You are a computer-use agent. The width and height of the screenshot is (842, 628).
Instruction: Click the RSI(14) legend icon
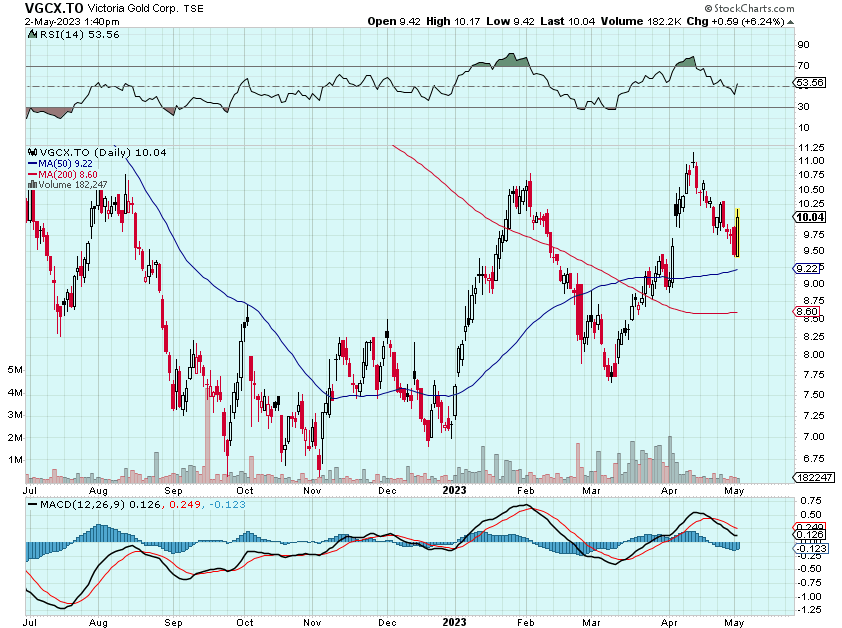[32, 34]
